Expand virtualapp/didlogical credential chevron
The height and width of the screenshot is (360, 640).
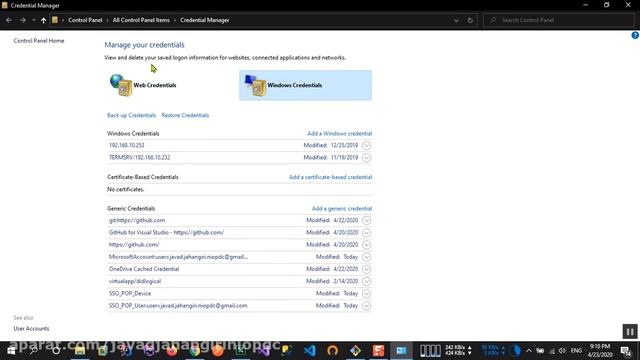click(x=367, y=282)
